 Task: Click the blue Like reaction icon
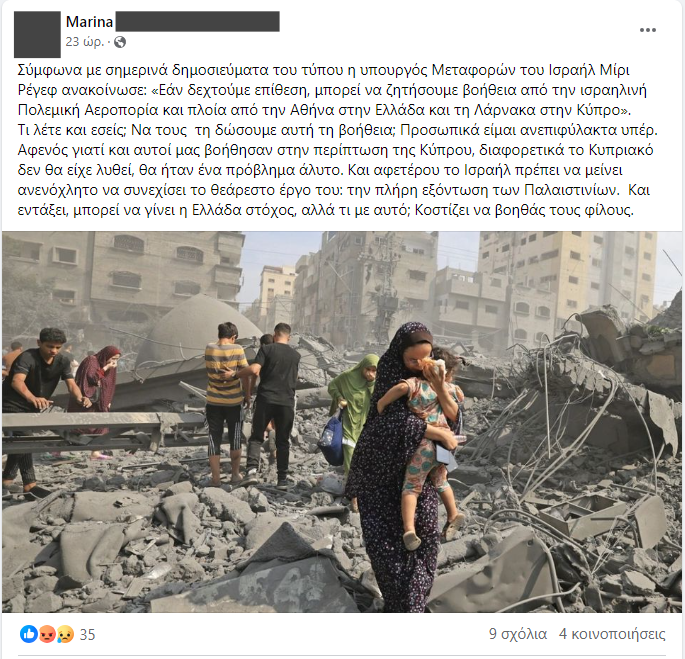pyautogui.click(x=29, y=634)
